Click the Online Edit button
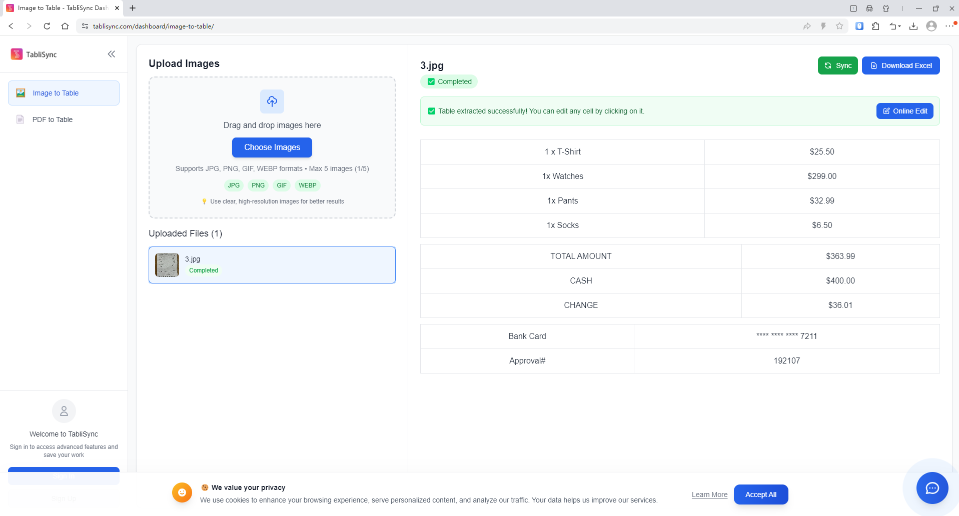Viewport: 959px width, 516px height. (x=905, y=111)
